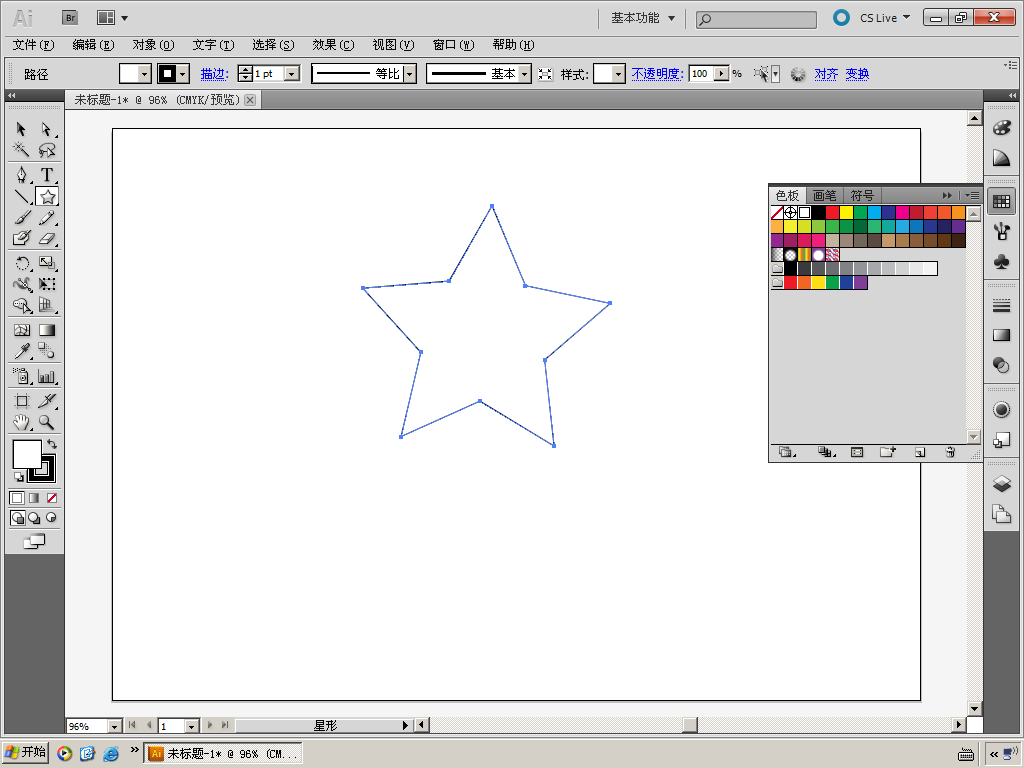Select the Pencil tool

click(46, 217)
